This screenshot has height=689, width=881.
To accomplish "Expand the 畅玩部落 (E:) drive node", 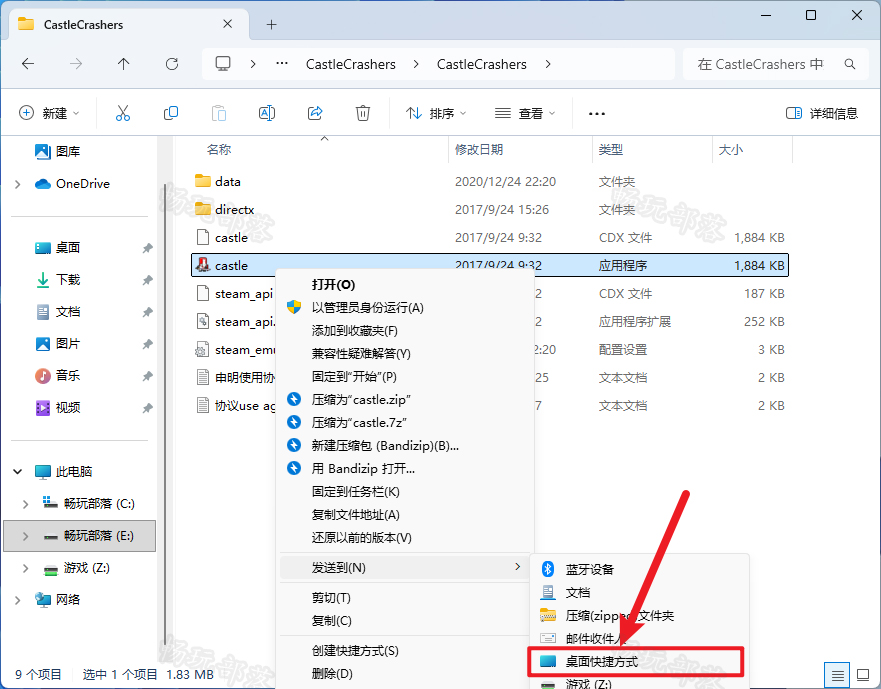I will (25, 536).
